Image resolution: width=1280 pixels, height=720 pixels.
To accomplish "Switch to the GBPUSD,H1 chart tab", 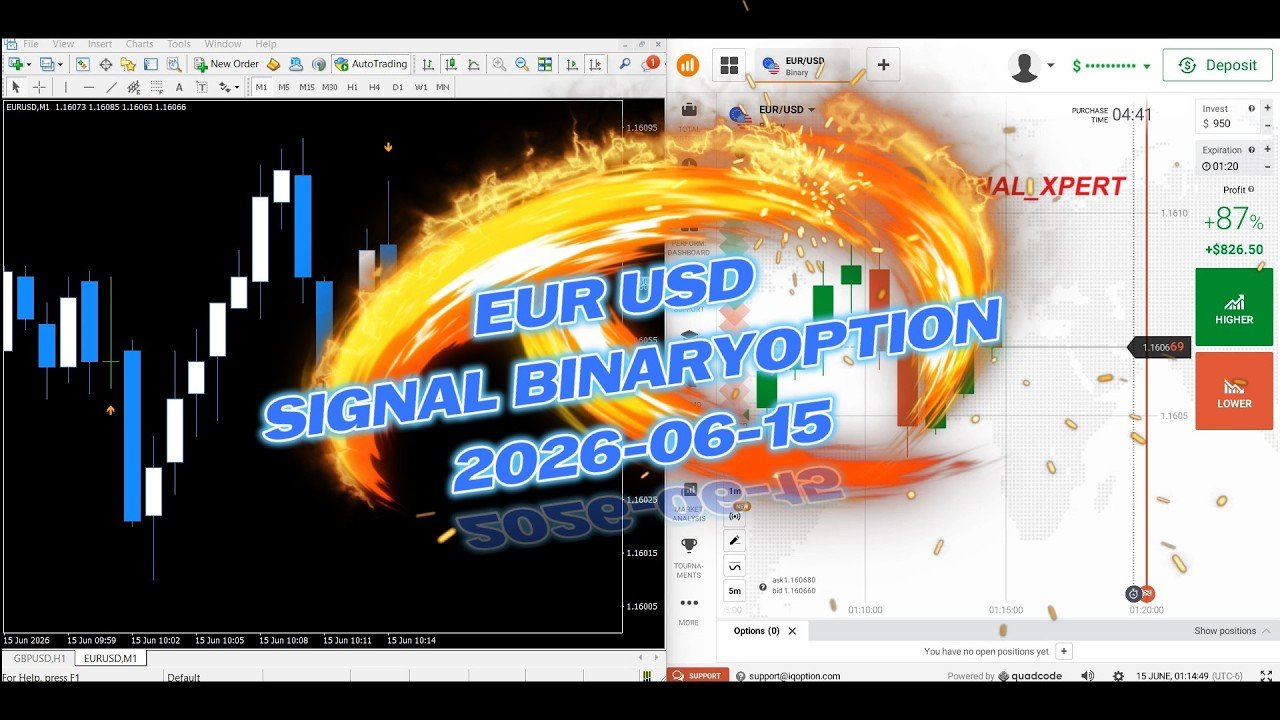I will point(40,658).
